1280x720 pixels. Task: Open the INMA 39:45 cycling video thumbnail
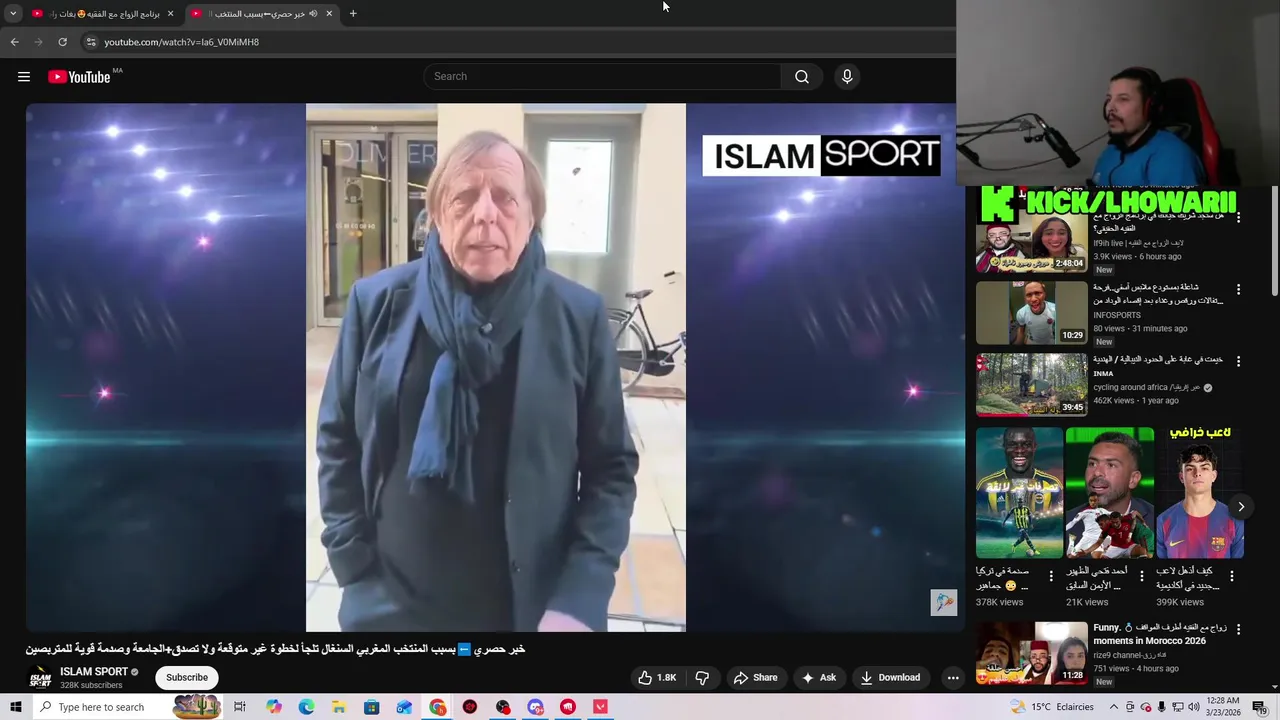(1031, 385)
